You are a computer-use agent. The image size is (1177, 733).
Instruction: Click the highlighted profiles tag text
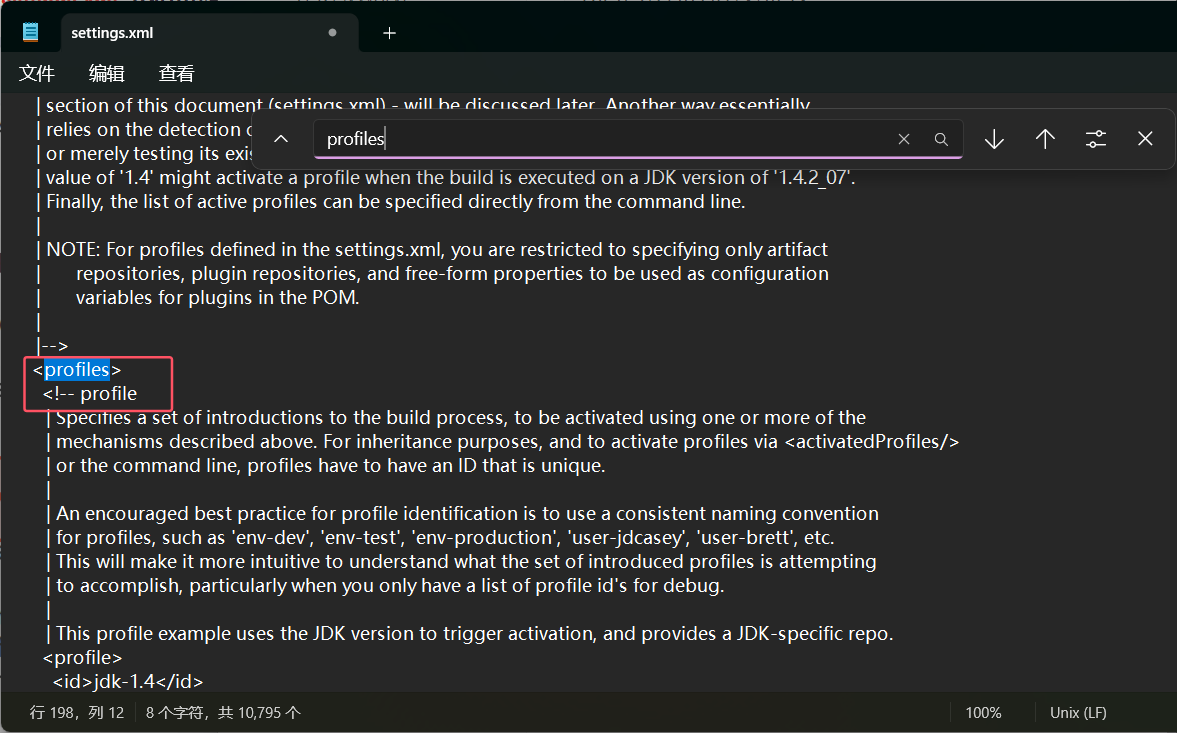click(x=77, y=370)
